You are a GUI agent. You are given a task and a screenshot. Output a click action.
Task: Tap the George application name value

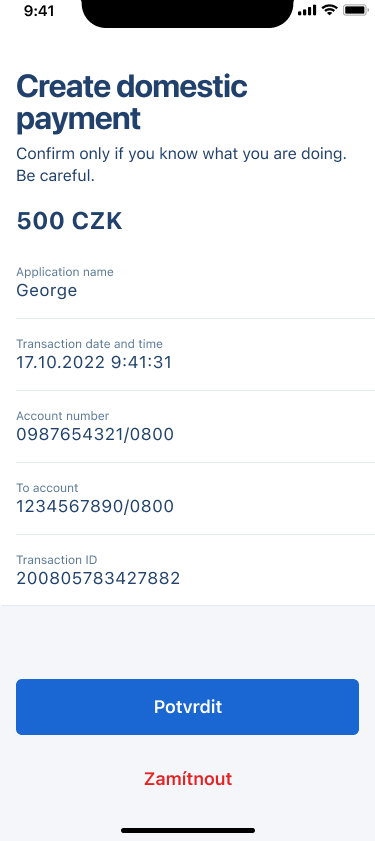click(47, 291)
